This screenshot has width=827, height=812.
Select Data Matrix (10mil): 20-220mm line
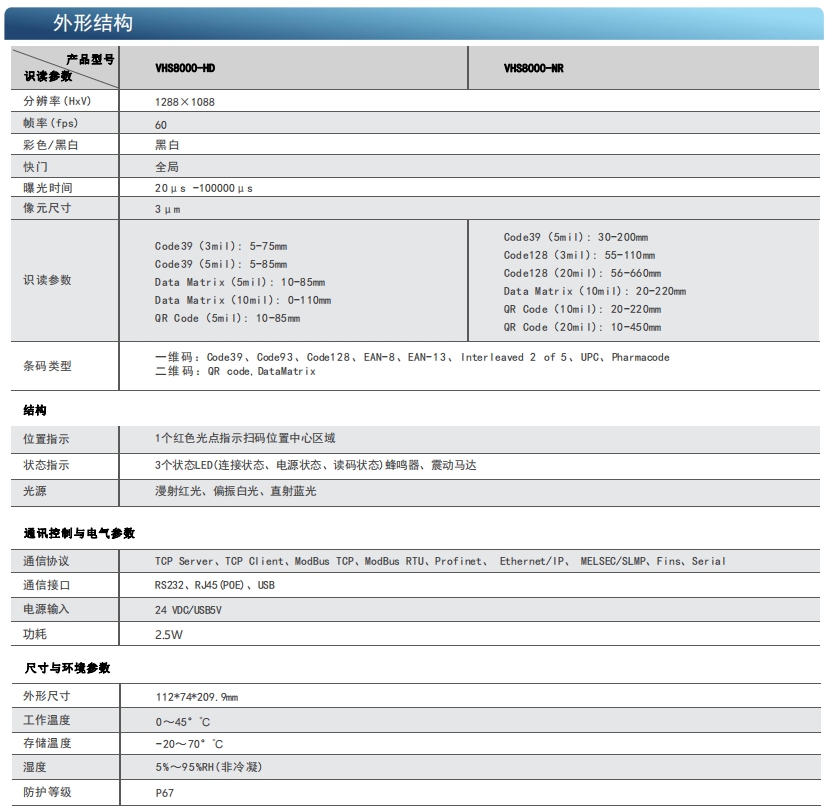595,291
